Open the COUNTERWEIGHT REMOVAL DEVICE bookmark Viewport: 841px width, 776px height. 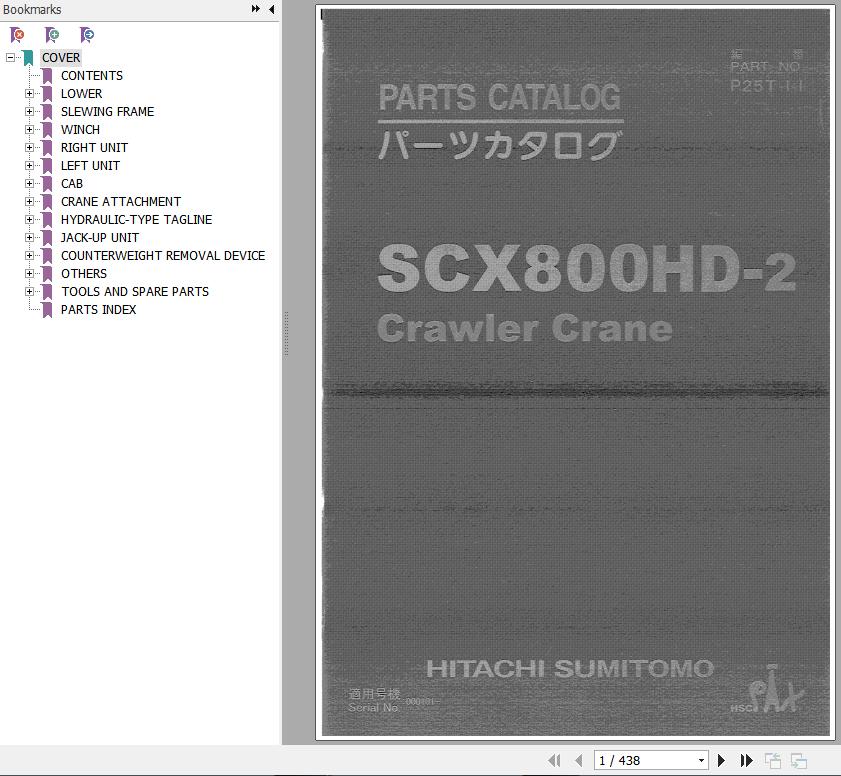pos(163,255)
